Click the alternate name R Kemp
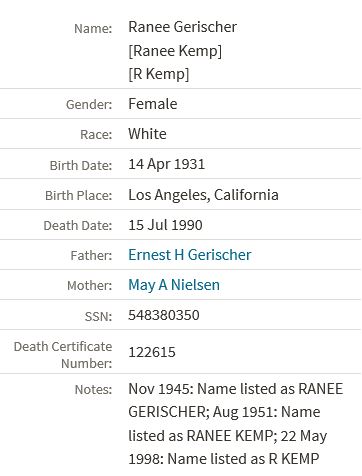Viewport: 362px width, 476px height. pyautogui.click(x=159, y=74)
